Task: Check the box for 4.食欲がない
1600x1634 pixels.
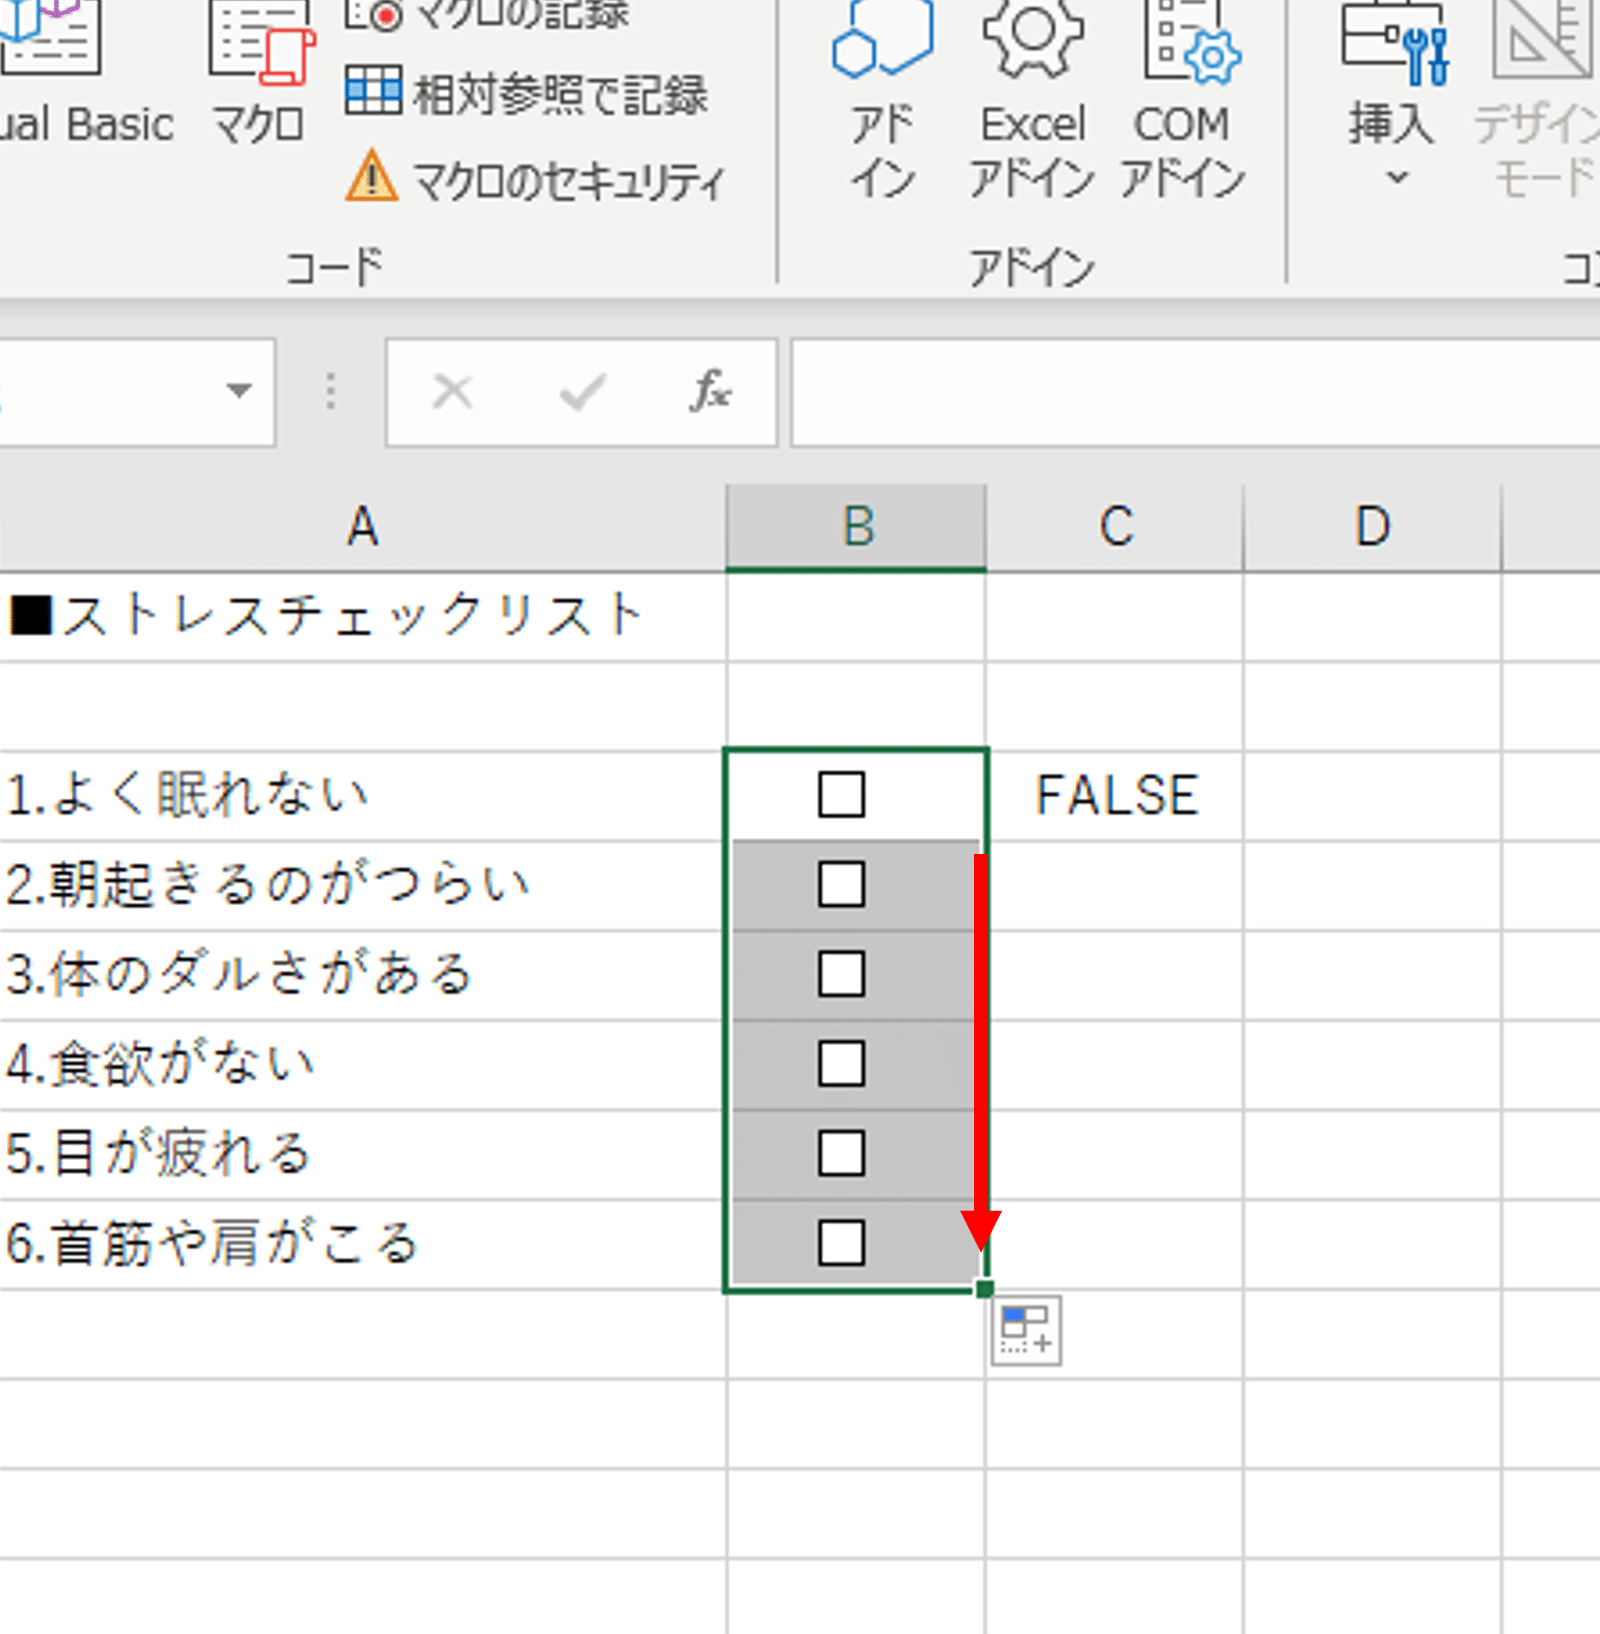Action: point(841,1064)
